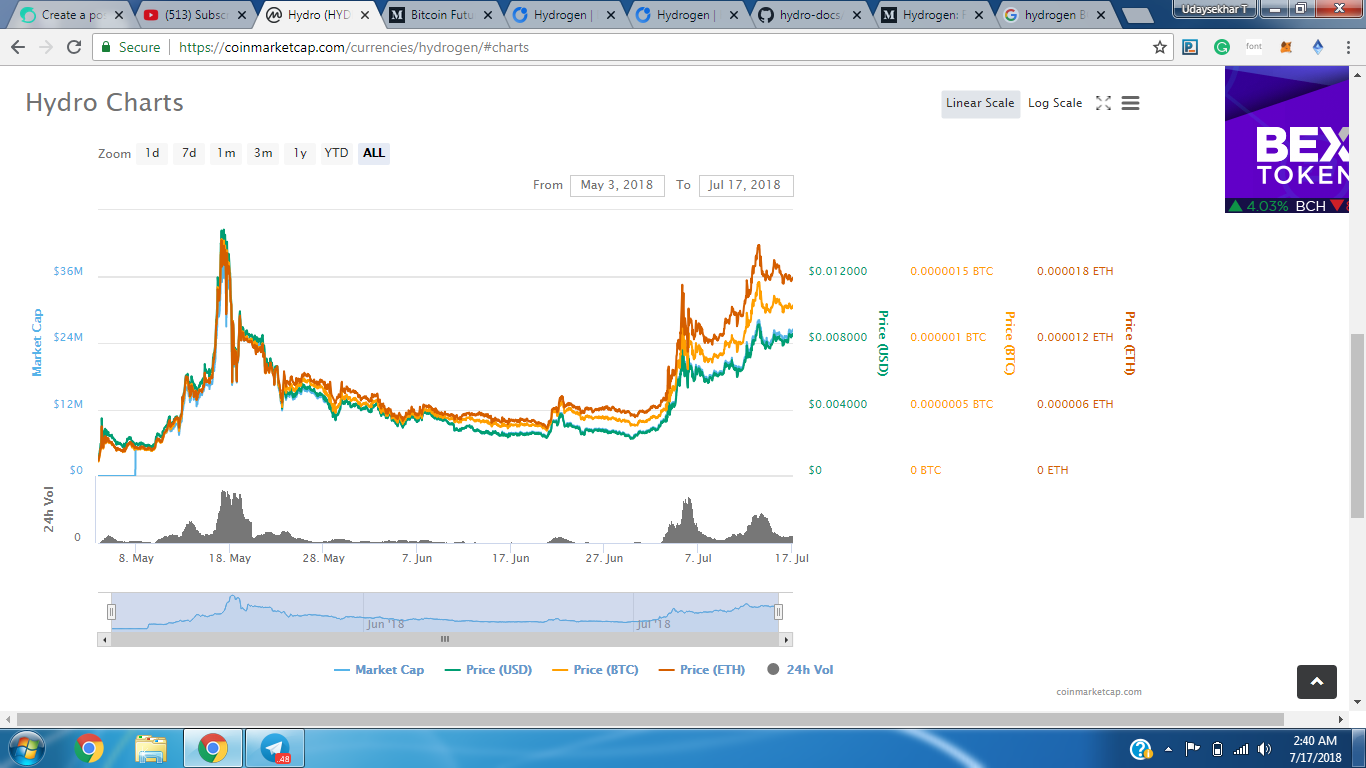Screen dimensions: 1366x768
Task: Set chart zoom to 1m
Action: coord(226,153)
